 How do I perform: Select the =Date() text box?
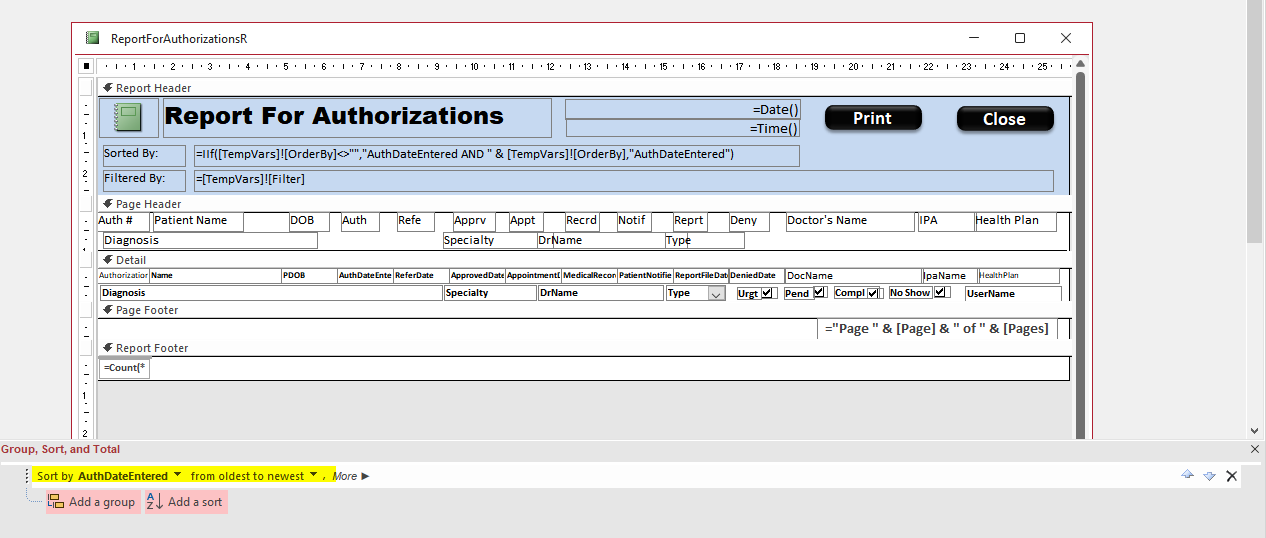click(x=684, y=109)
